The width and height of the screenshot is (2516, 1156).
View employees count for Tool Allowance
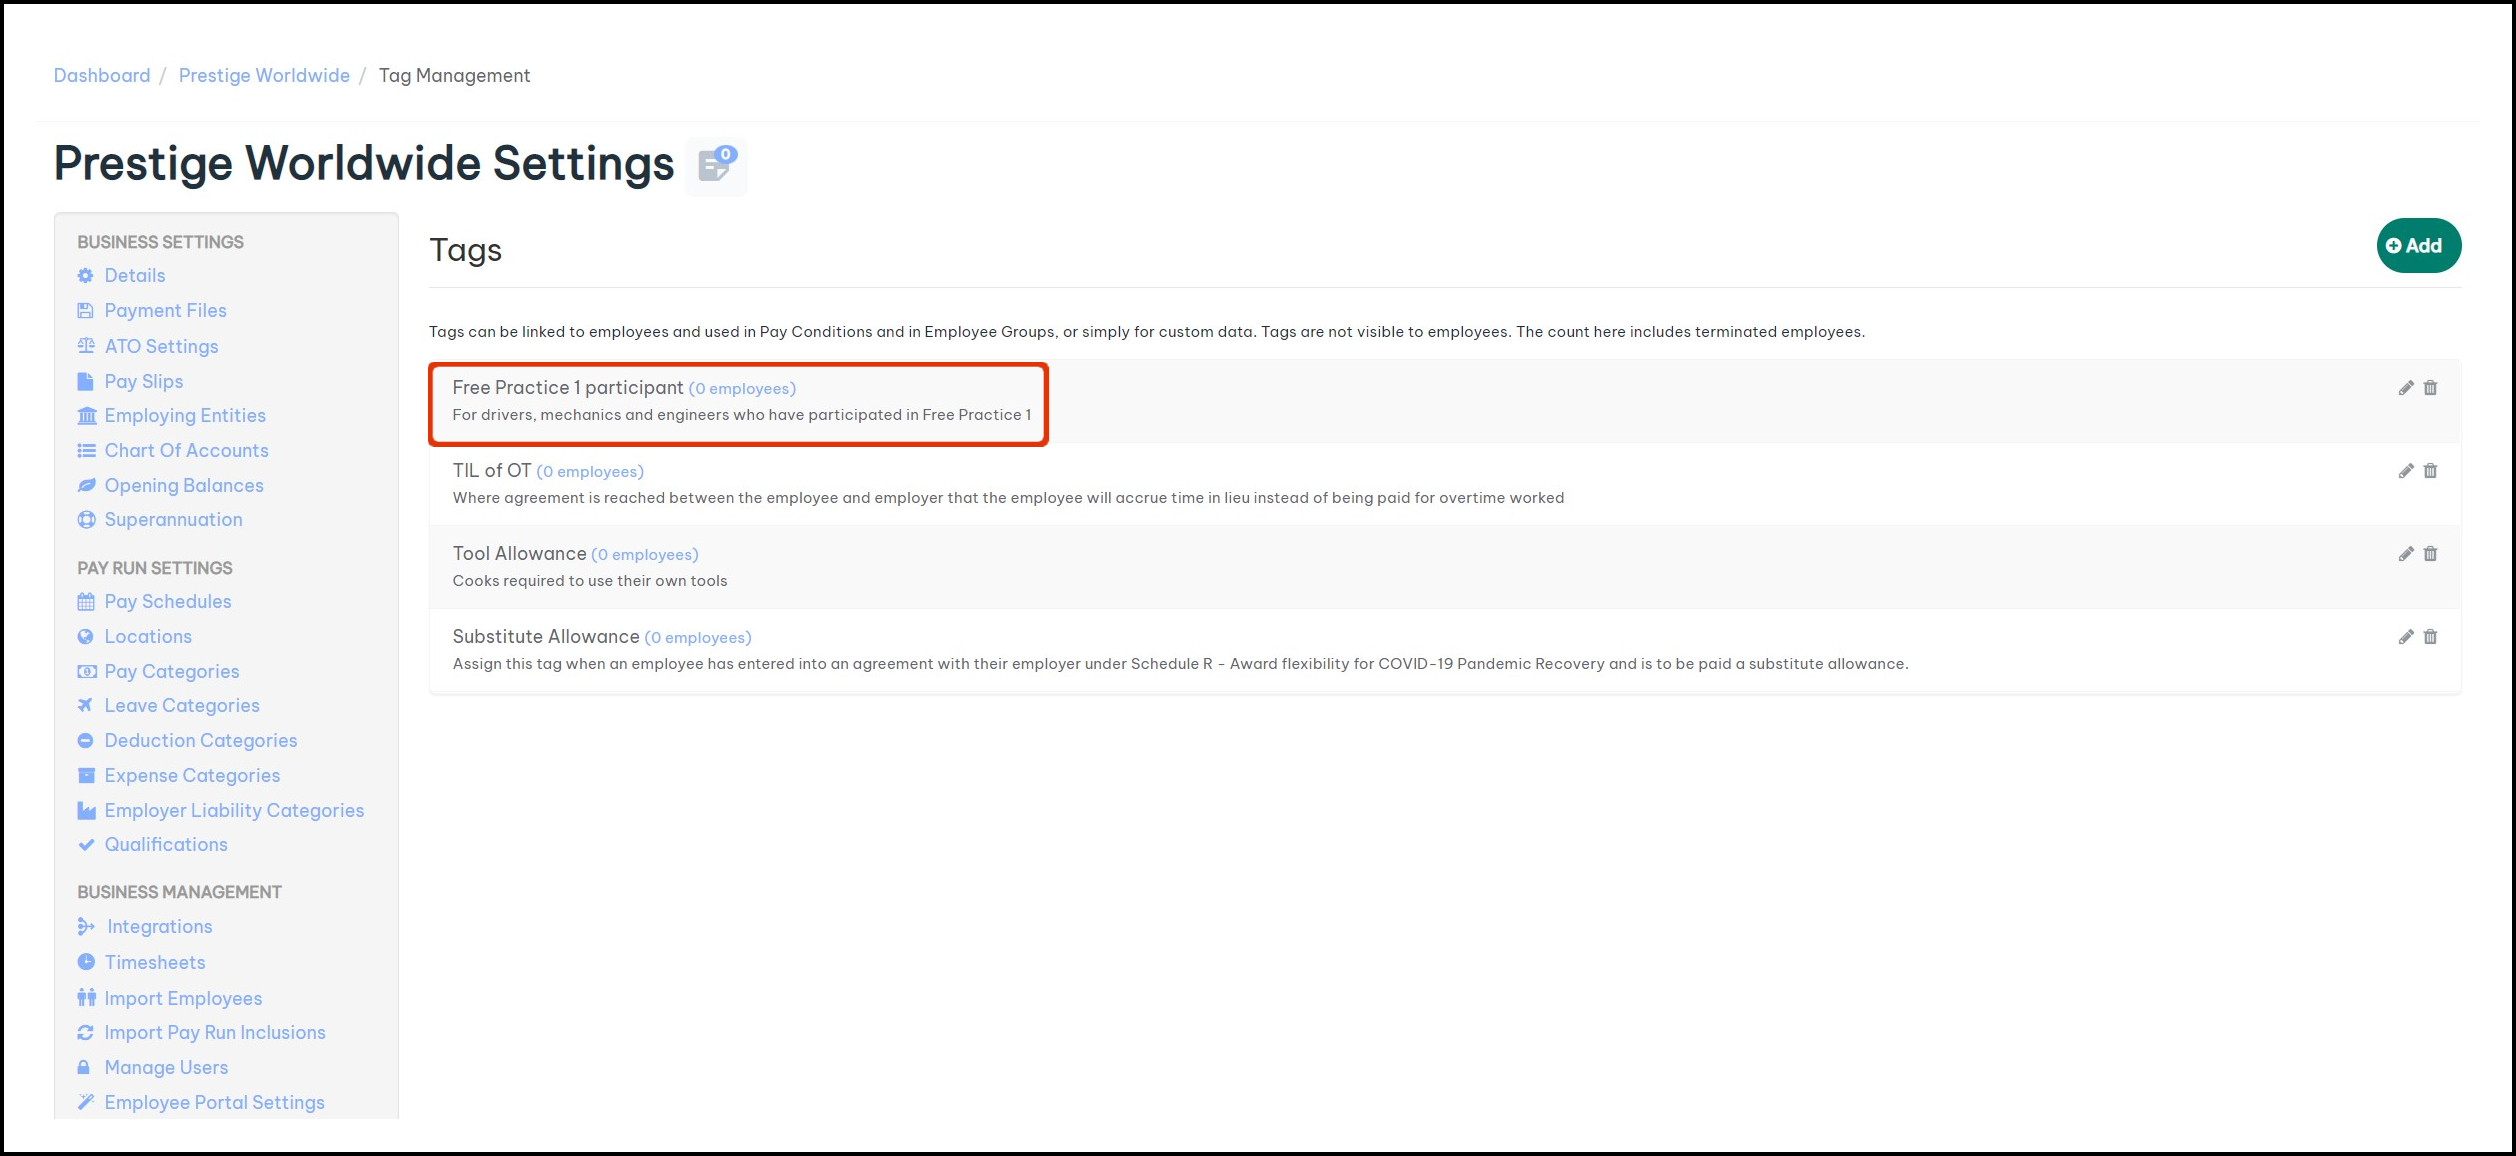click(x=645, y=555)
